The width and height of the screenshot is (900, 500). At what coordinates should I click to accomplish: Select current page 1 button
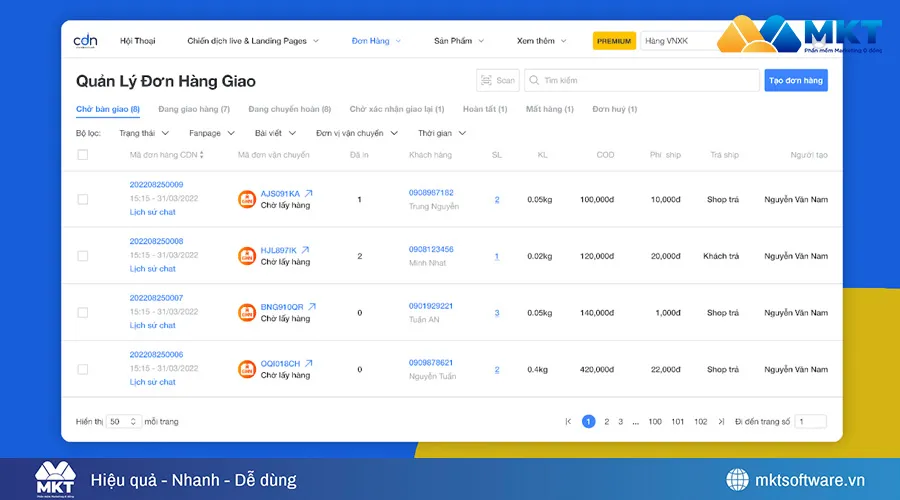(x=588, y=421)
